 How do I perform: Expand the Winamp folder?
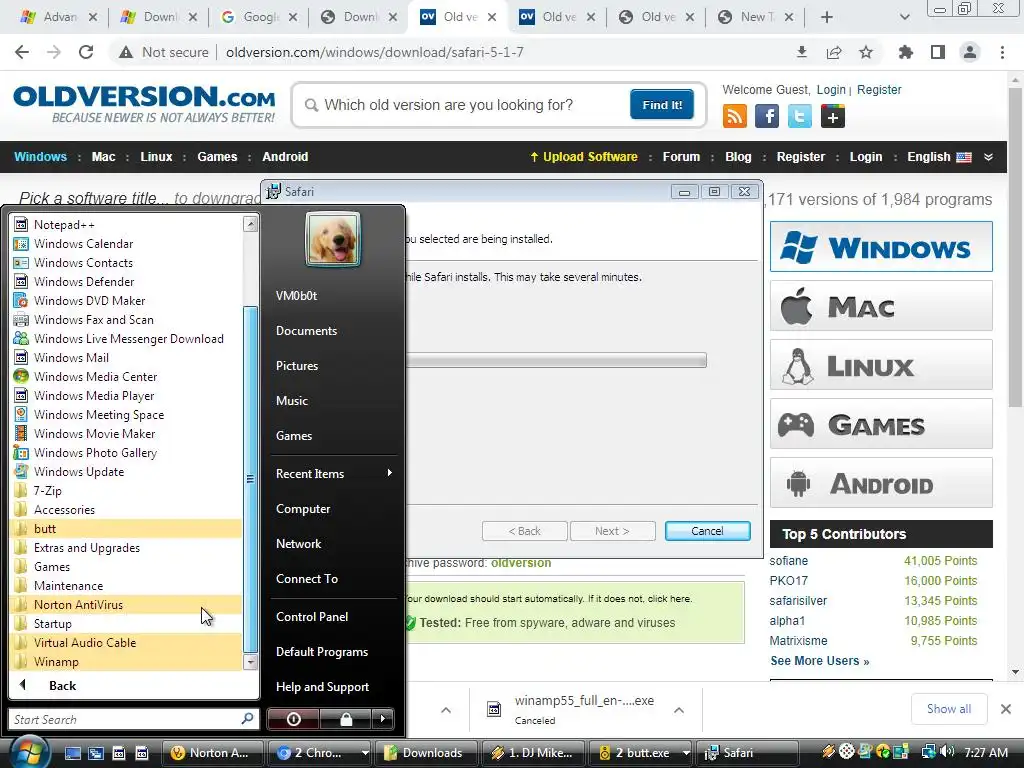(x=56, y=662)
